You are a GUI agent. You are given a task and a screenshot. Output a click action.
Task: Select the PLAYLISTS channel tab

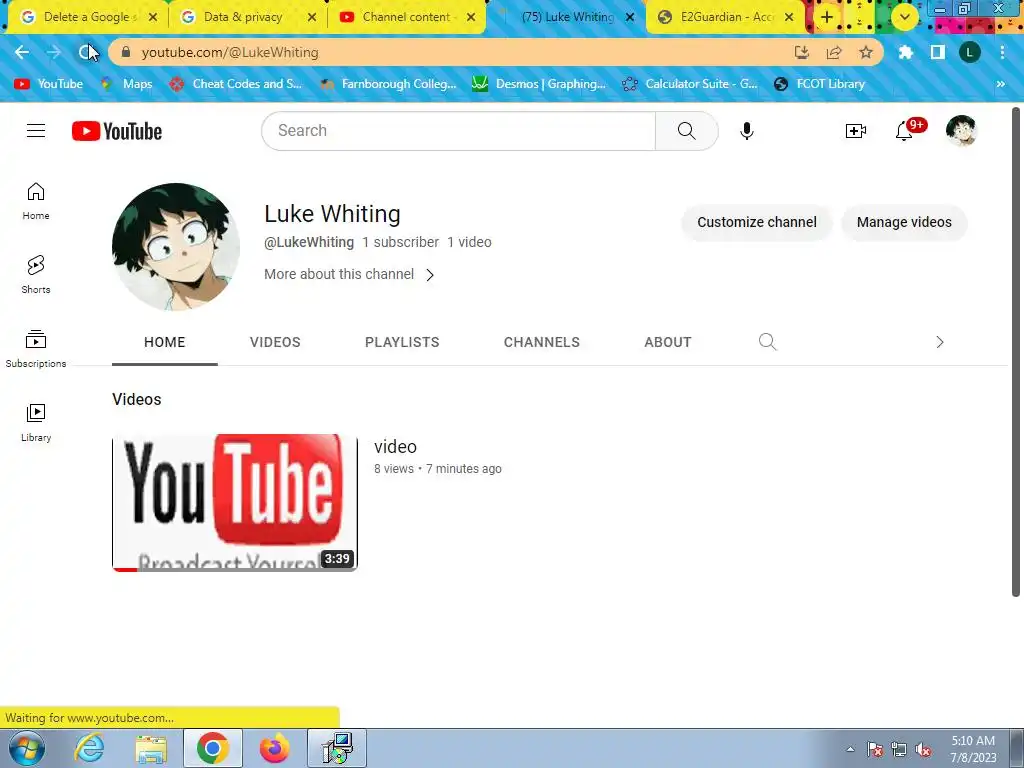pos(402,342)
